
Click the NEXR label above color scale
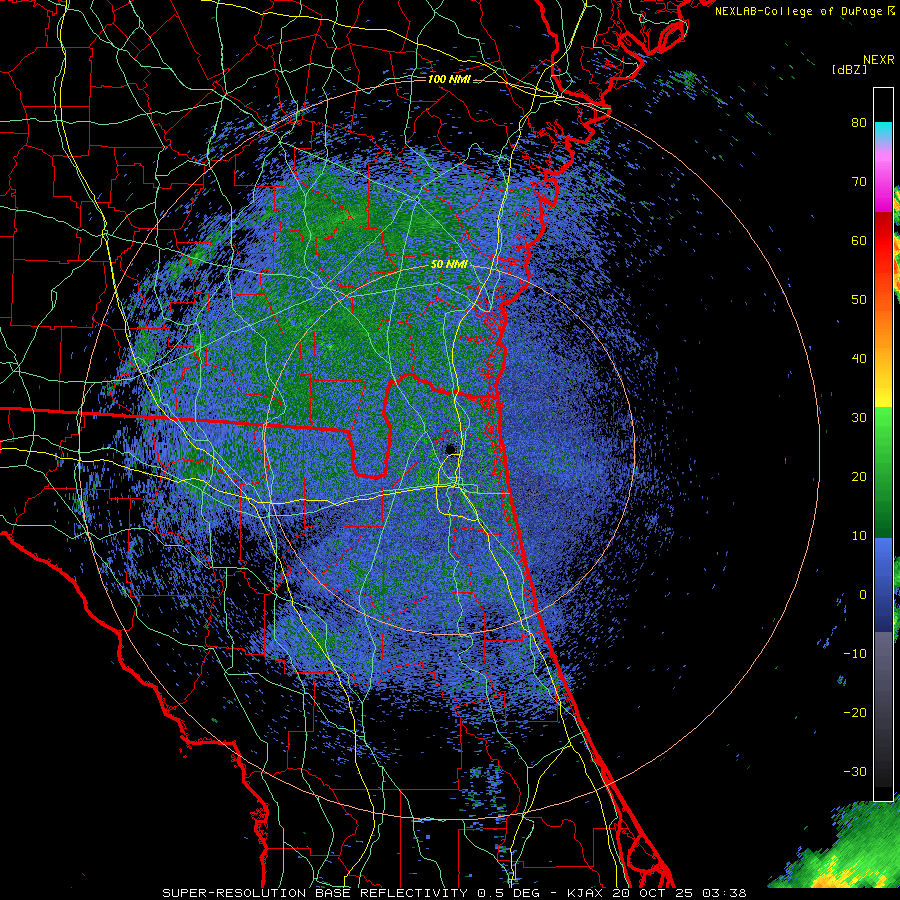pos(879,60)
